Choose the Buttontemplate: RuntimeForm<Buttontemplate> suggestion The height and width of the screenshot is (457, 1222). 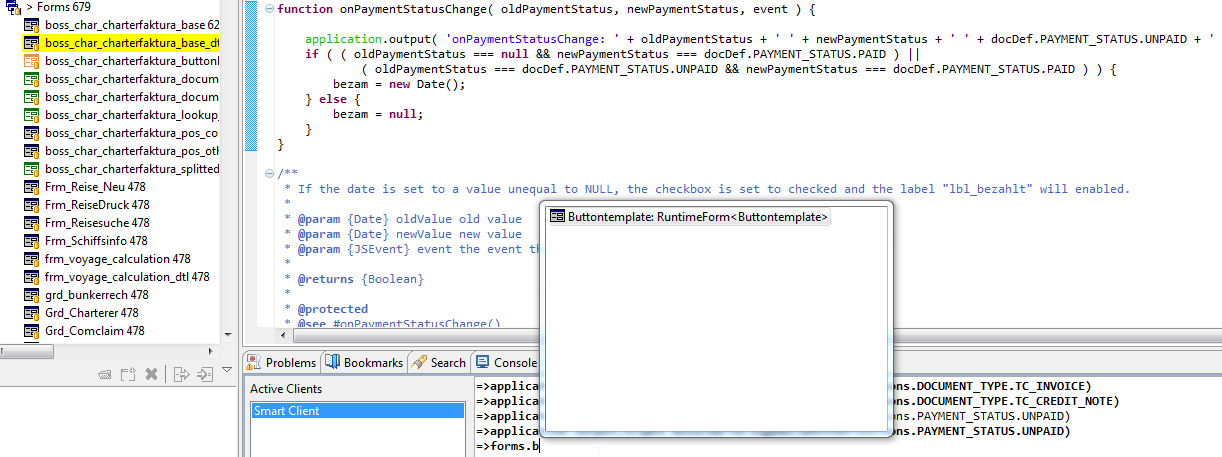pyautogui.click(x=690, y=216)
